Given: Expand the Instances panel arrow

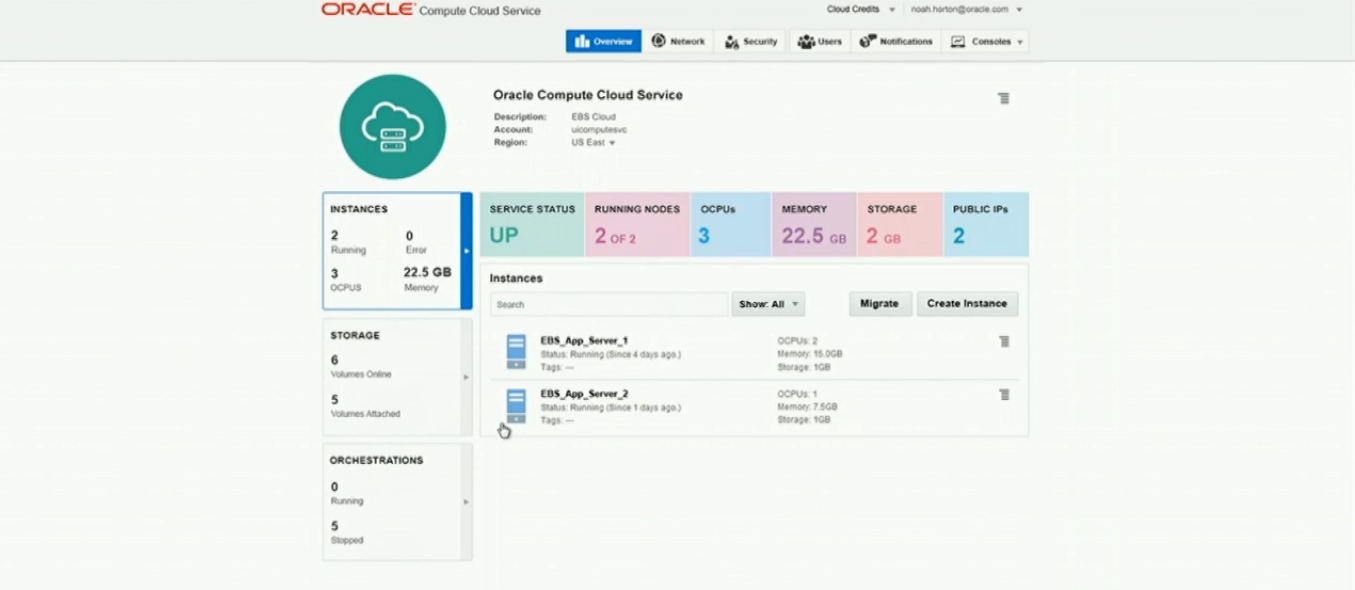Looking at the screenshot, I should (466, 251).
